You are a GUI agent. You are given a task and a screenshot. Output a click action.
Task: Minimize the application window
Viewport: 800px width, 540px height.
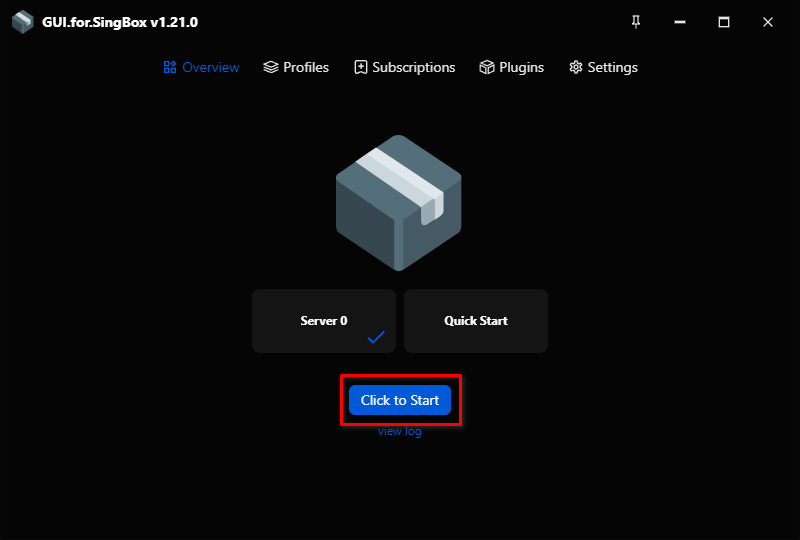click(x=680, y=22)
